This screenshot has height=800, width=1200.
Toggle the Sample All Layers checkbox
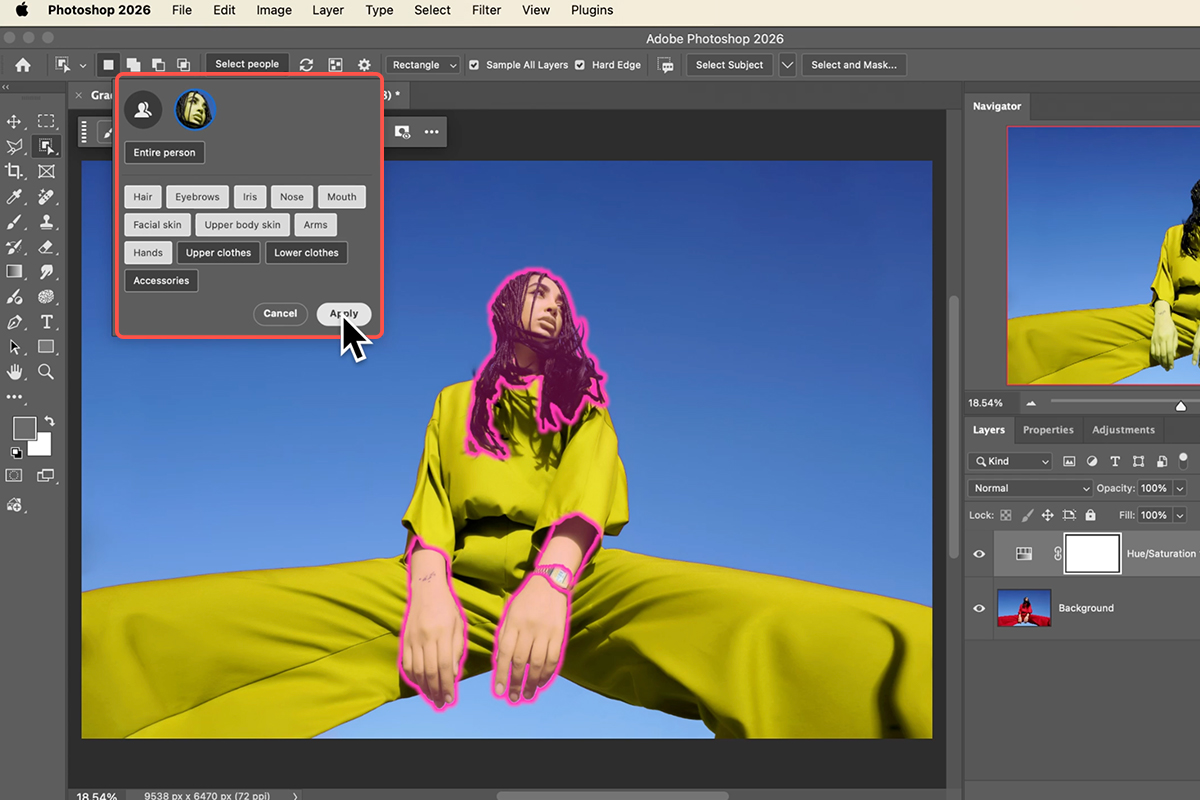click(x=474, y=65)
